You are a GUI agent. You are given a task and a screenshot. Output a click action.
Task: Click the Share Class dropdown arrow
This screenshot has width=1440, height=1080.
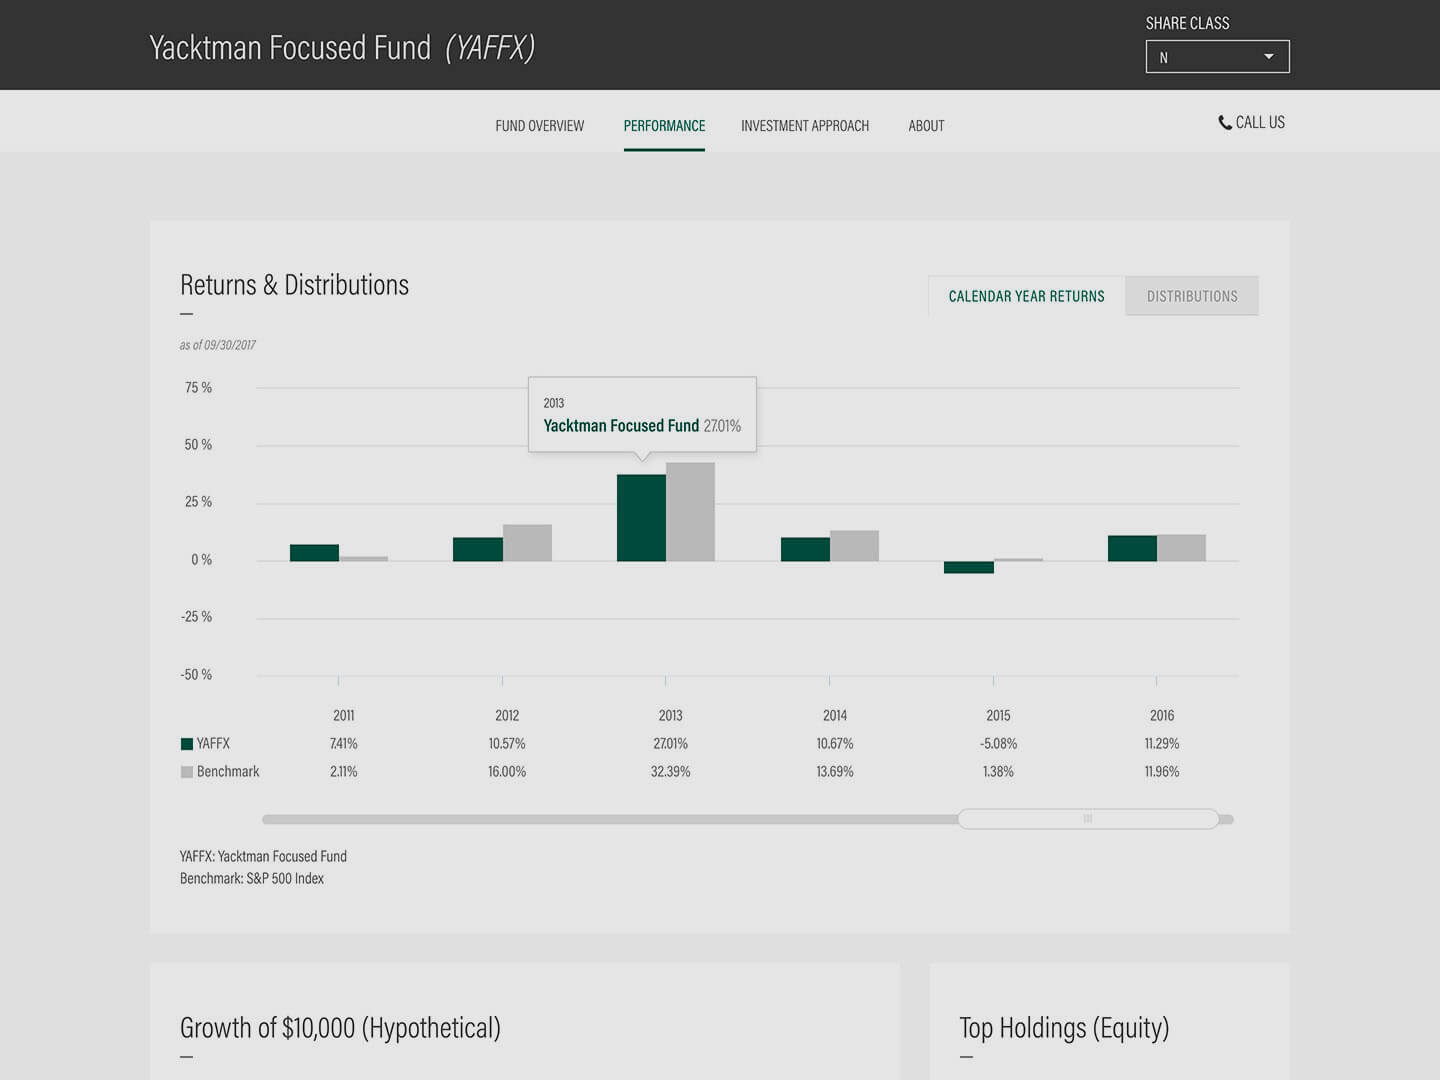(x=1268, y=57)
